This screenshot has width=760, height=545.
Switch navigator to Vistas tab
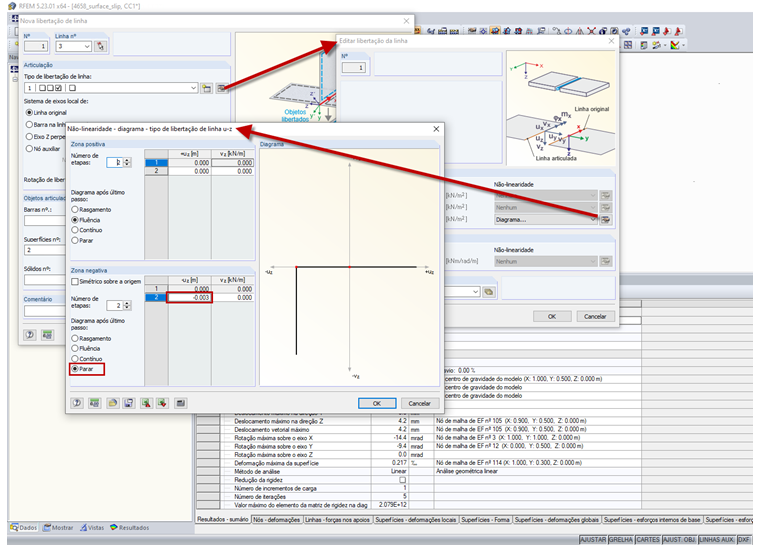point(92,528)
